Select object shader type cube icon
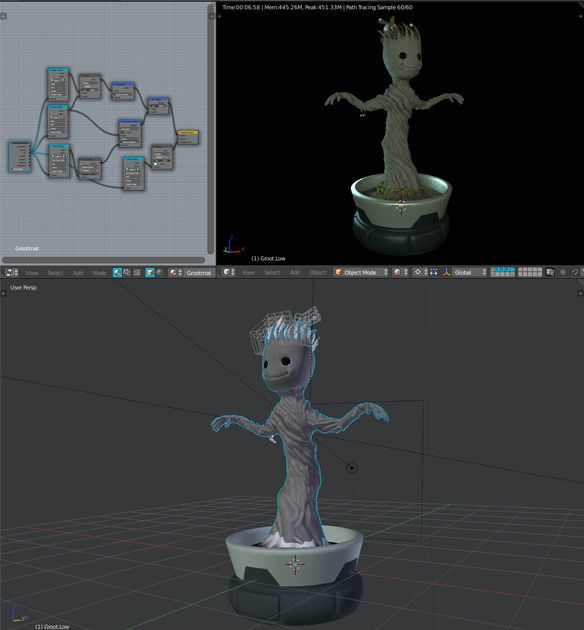 point(150,272)
